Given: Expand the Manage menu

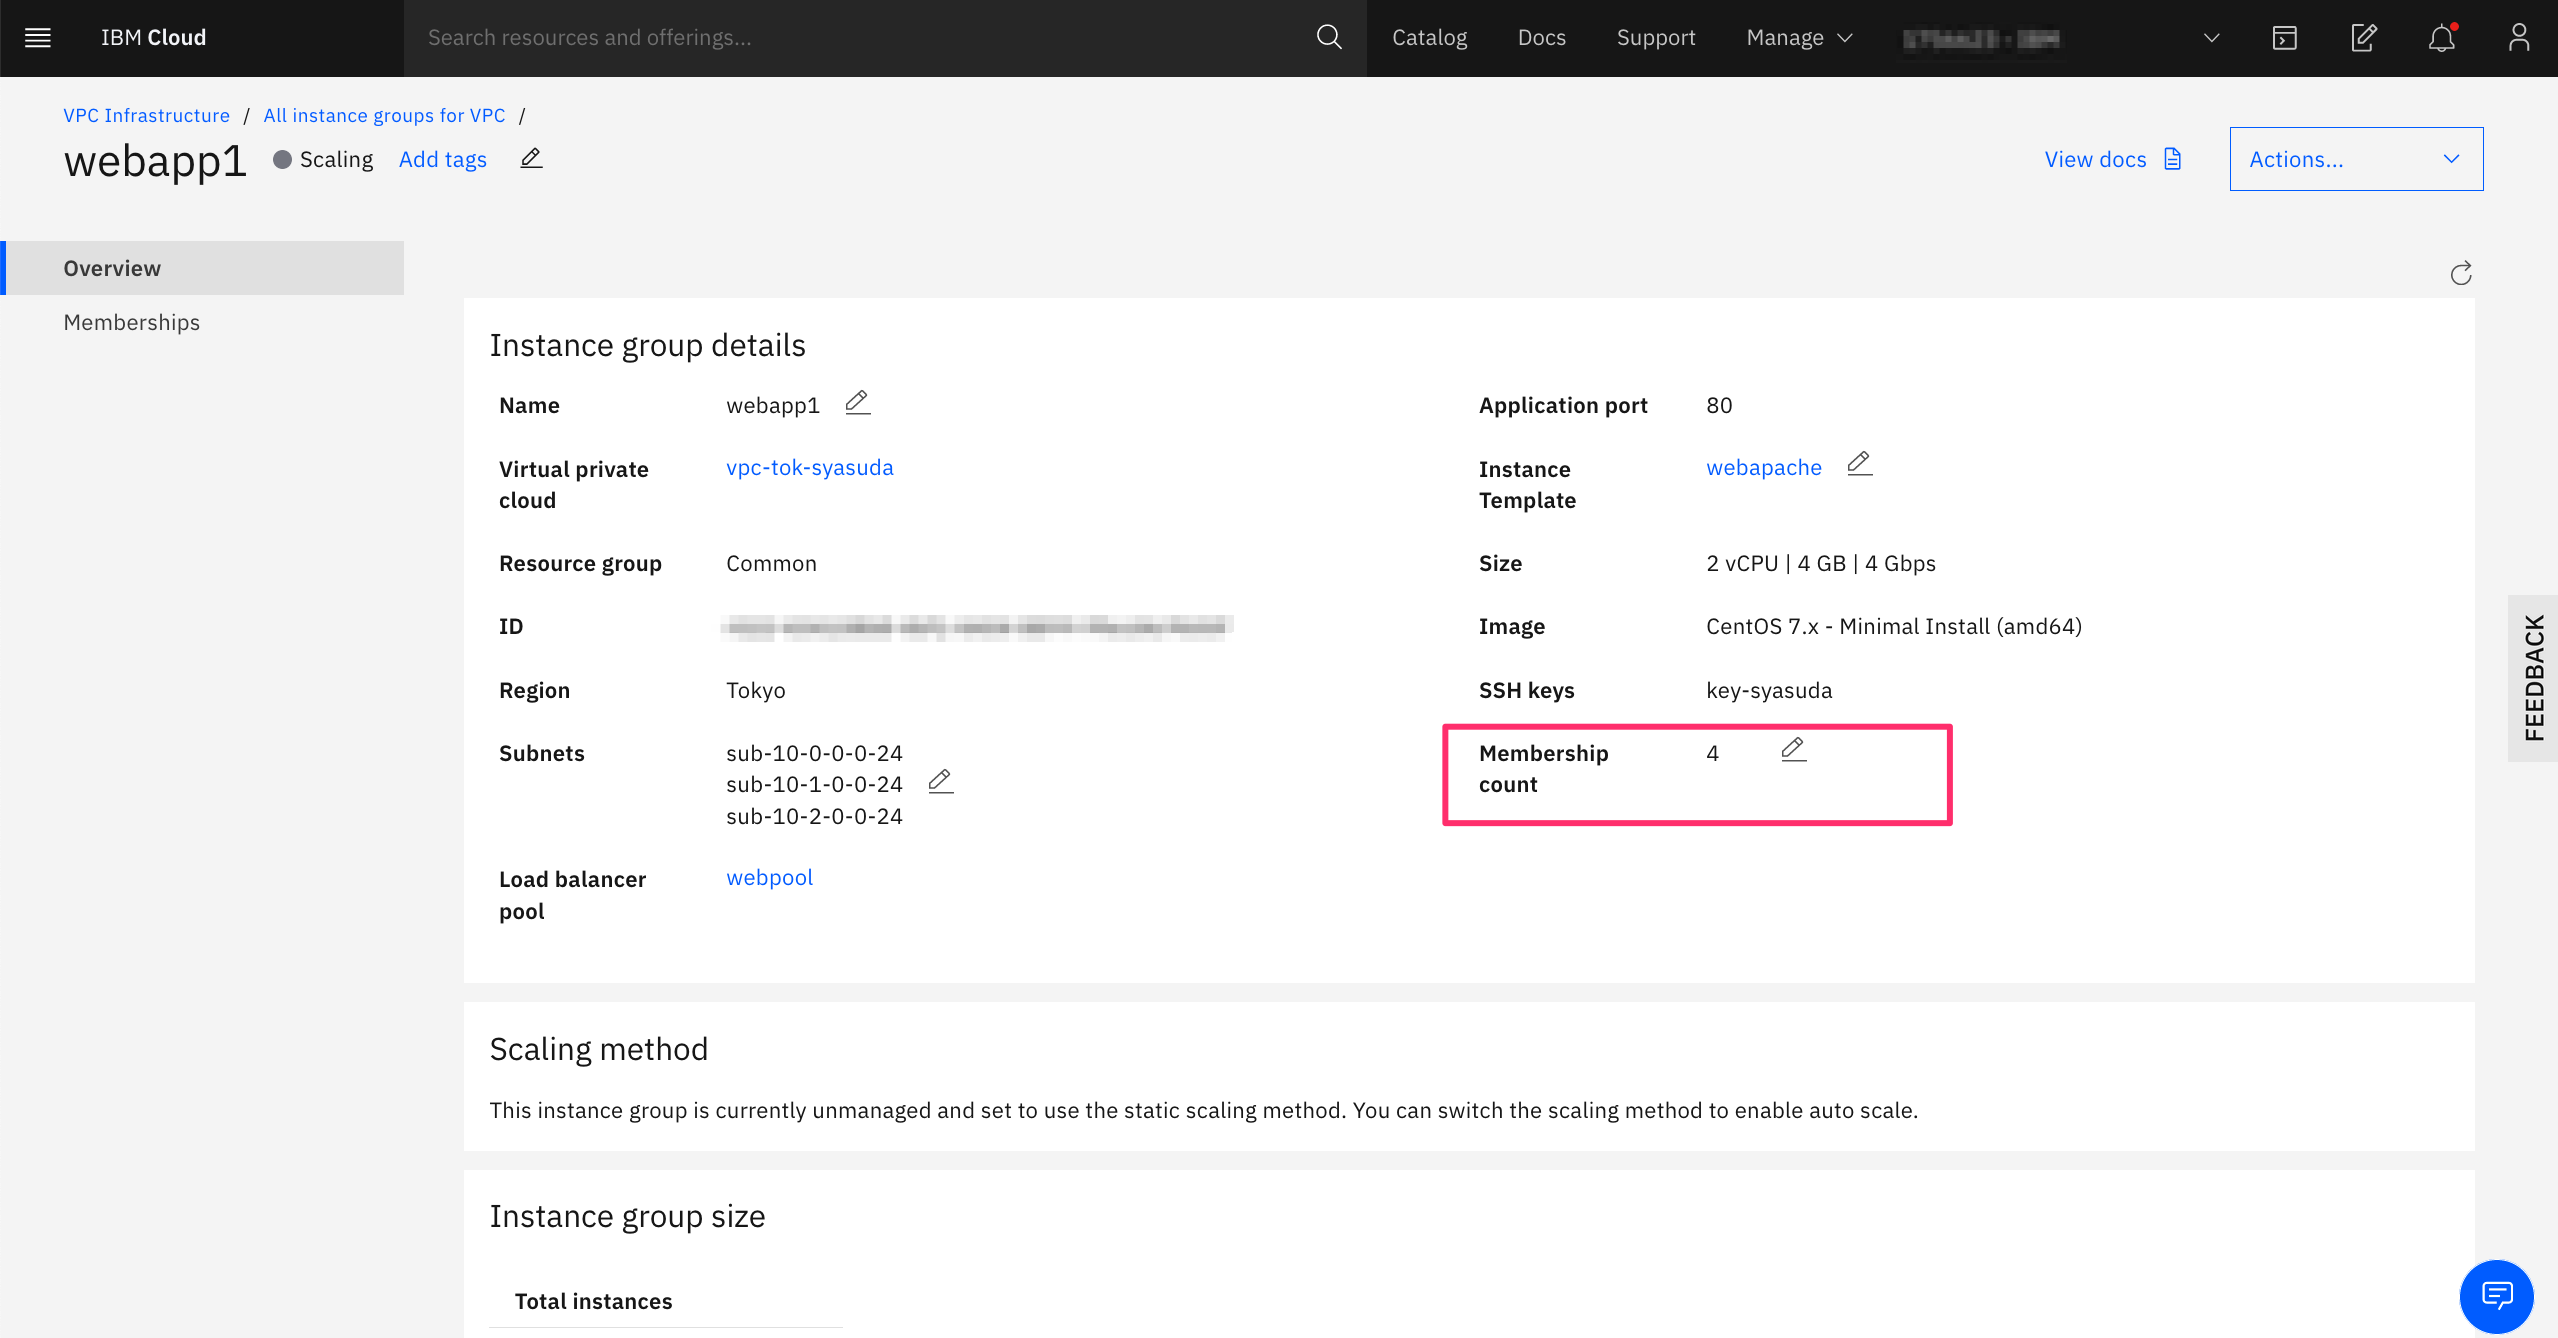Looking at the screenshot, I should pyautogui.click(x=1799, y=38).
